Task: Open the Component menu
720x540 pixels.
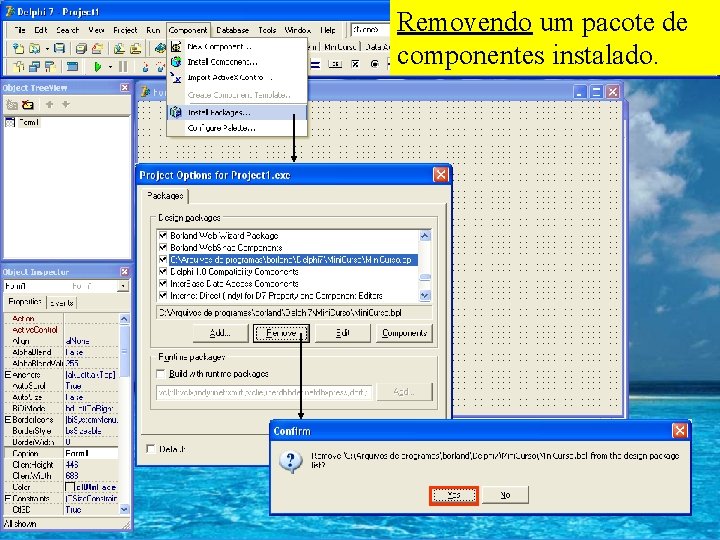Action: coord(188,30)
